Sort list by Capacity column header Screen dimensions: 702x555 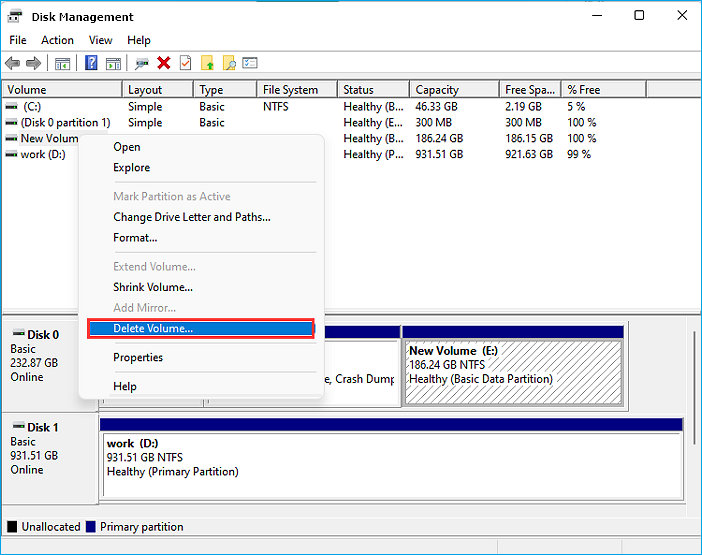(x=437, y=90)
